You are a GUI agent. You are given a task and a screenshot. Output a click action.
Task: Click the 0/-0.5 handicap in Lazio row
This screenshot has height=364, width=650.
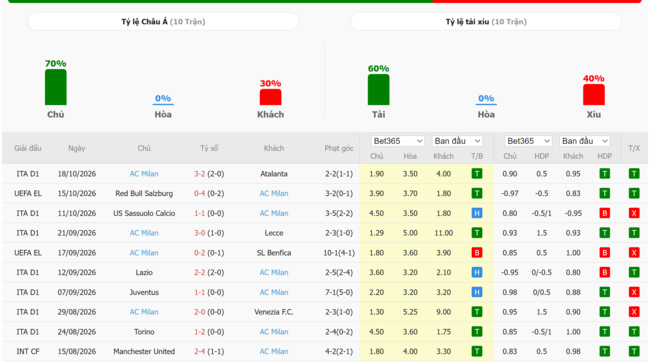[x=541, y=272]
